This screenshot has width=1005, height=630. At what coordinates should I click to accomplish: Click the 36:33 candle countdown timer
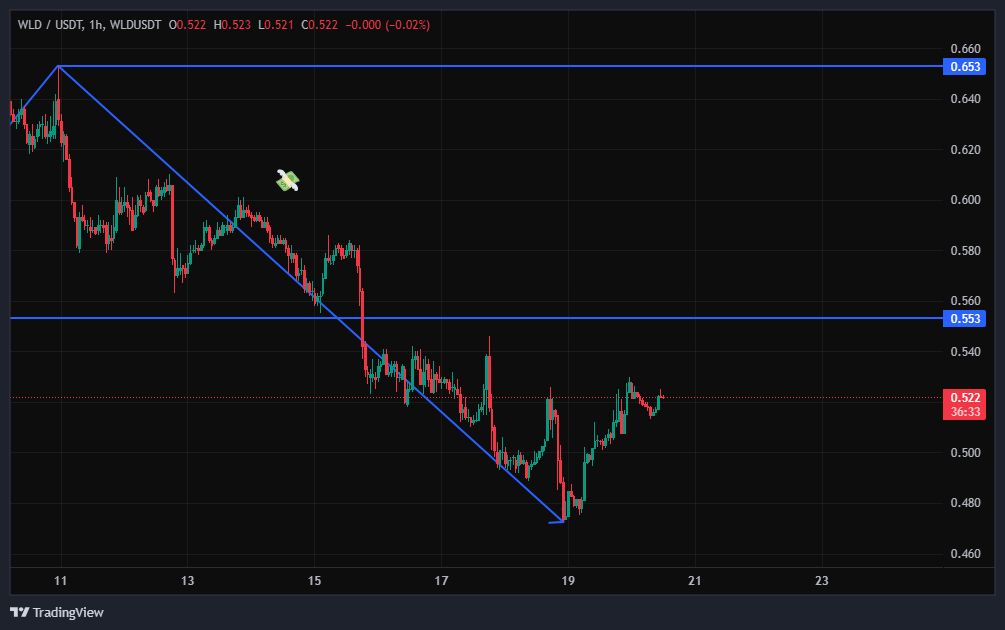(964, 411)
